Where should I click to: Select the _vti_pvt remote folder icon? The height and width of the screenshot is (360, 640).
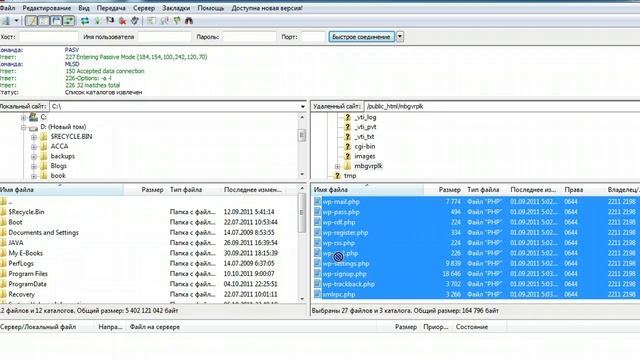point(347,127)
